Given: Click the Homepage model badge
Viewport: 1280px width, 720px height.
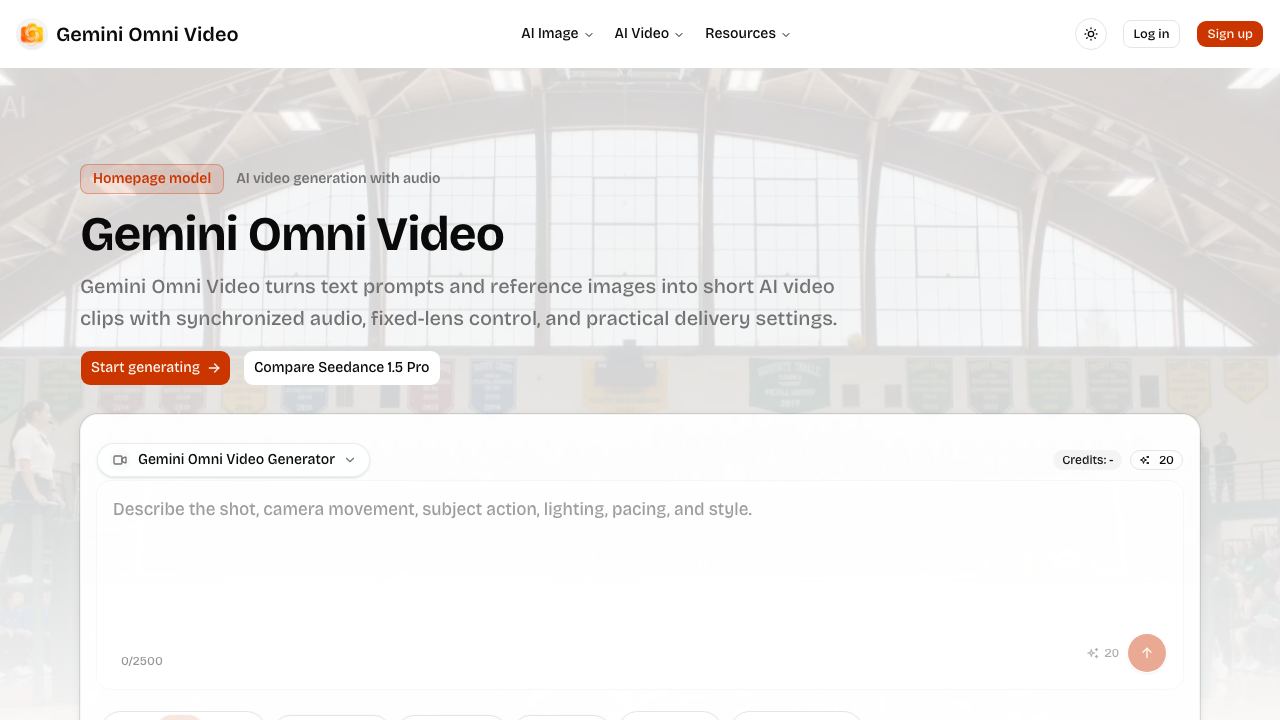Looking at the screenshot, I should (152, 179).
